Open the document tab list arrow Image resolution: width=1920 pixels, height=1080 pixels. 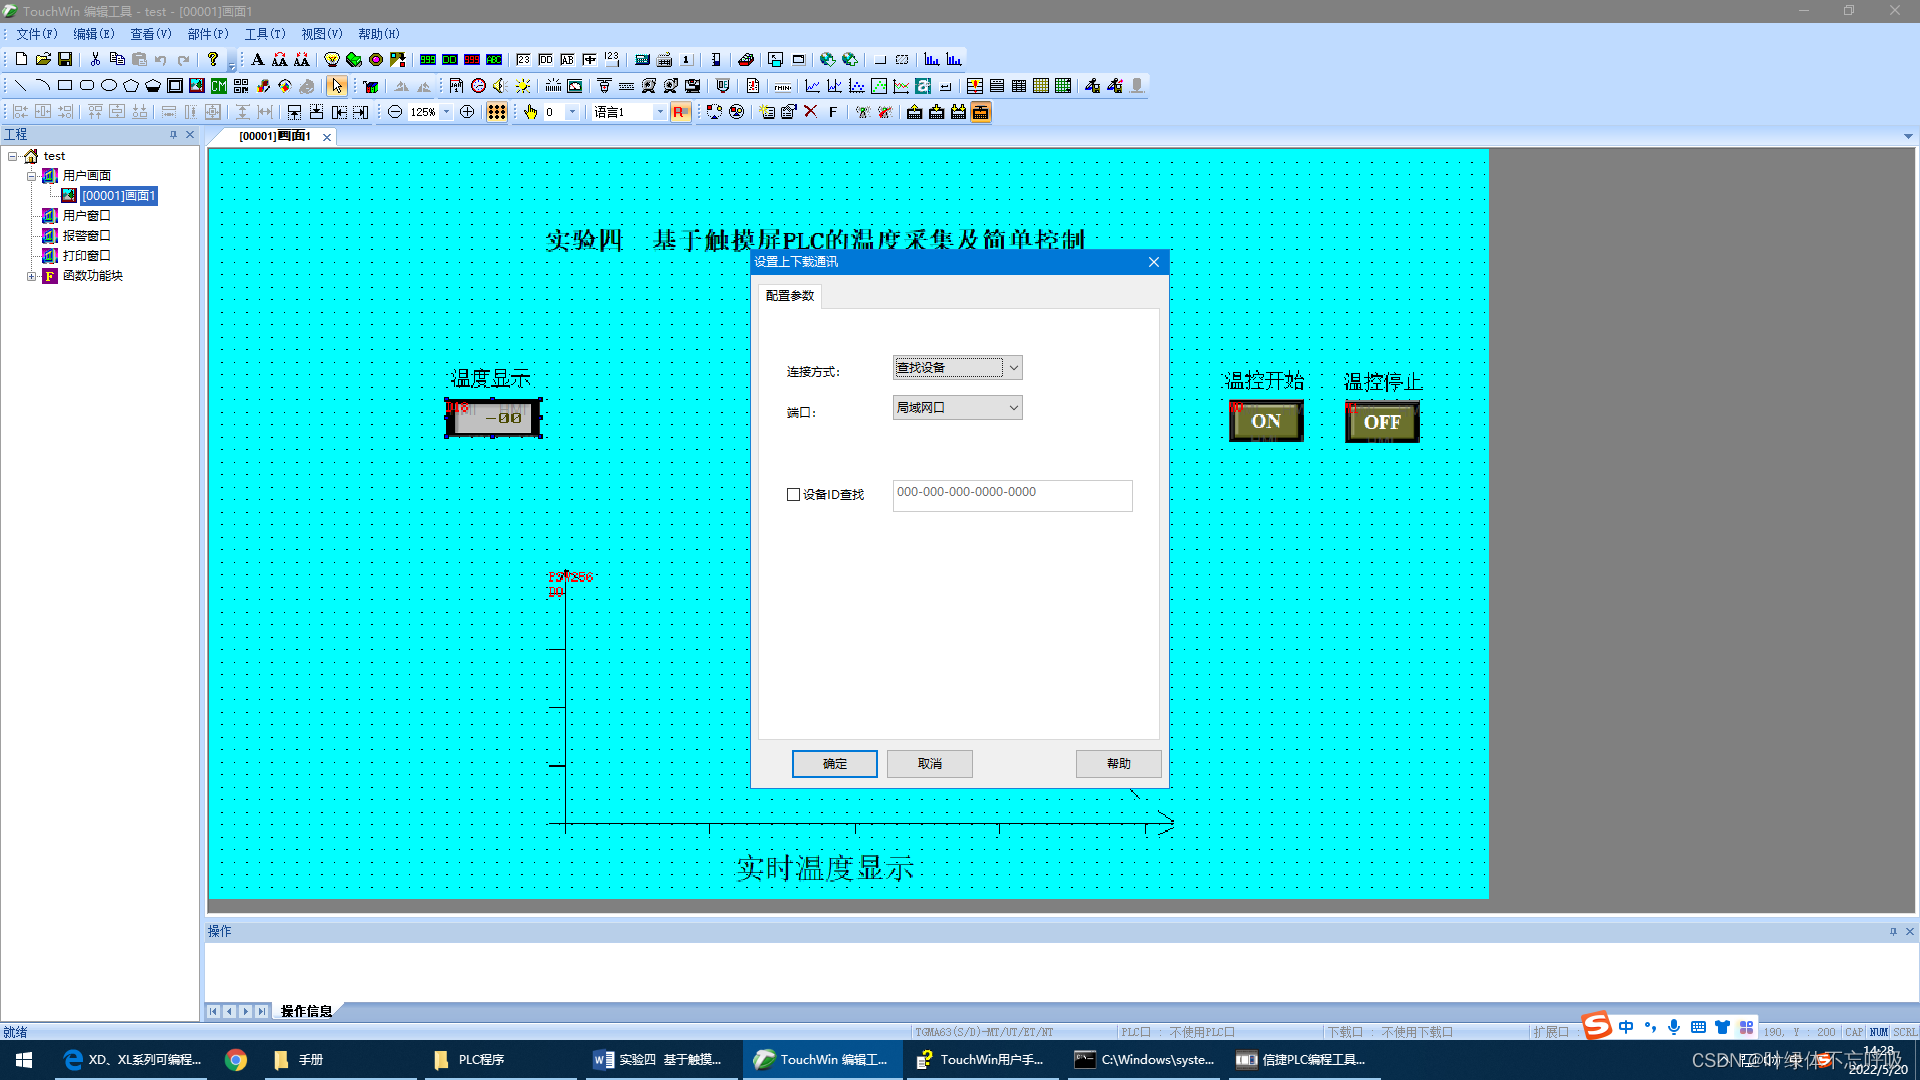pyautogui.click(x=1908, y=136)
